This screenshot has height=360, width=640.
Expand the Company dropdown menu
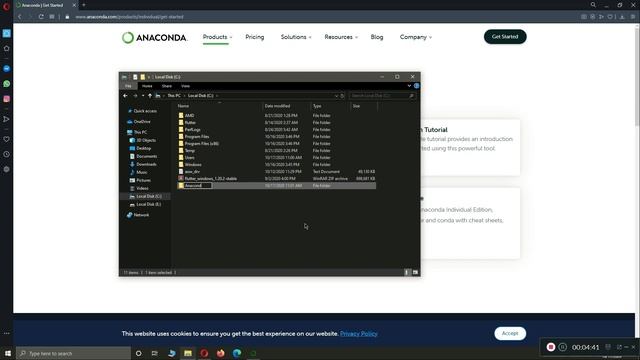[x=416, y=37]
